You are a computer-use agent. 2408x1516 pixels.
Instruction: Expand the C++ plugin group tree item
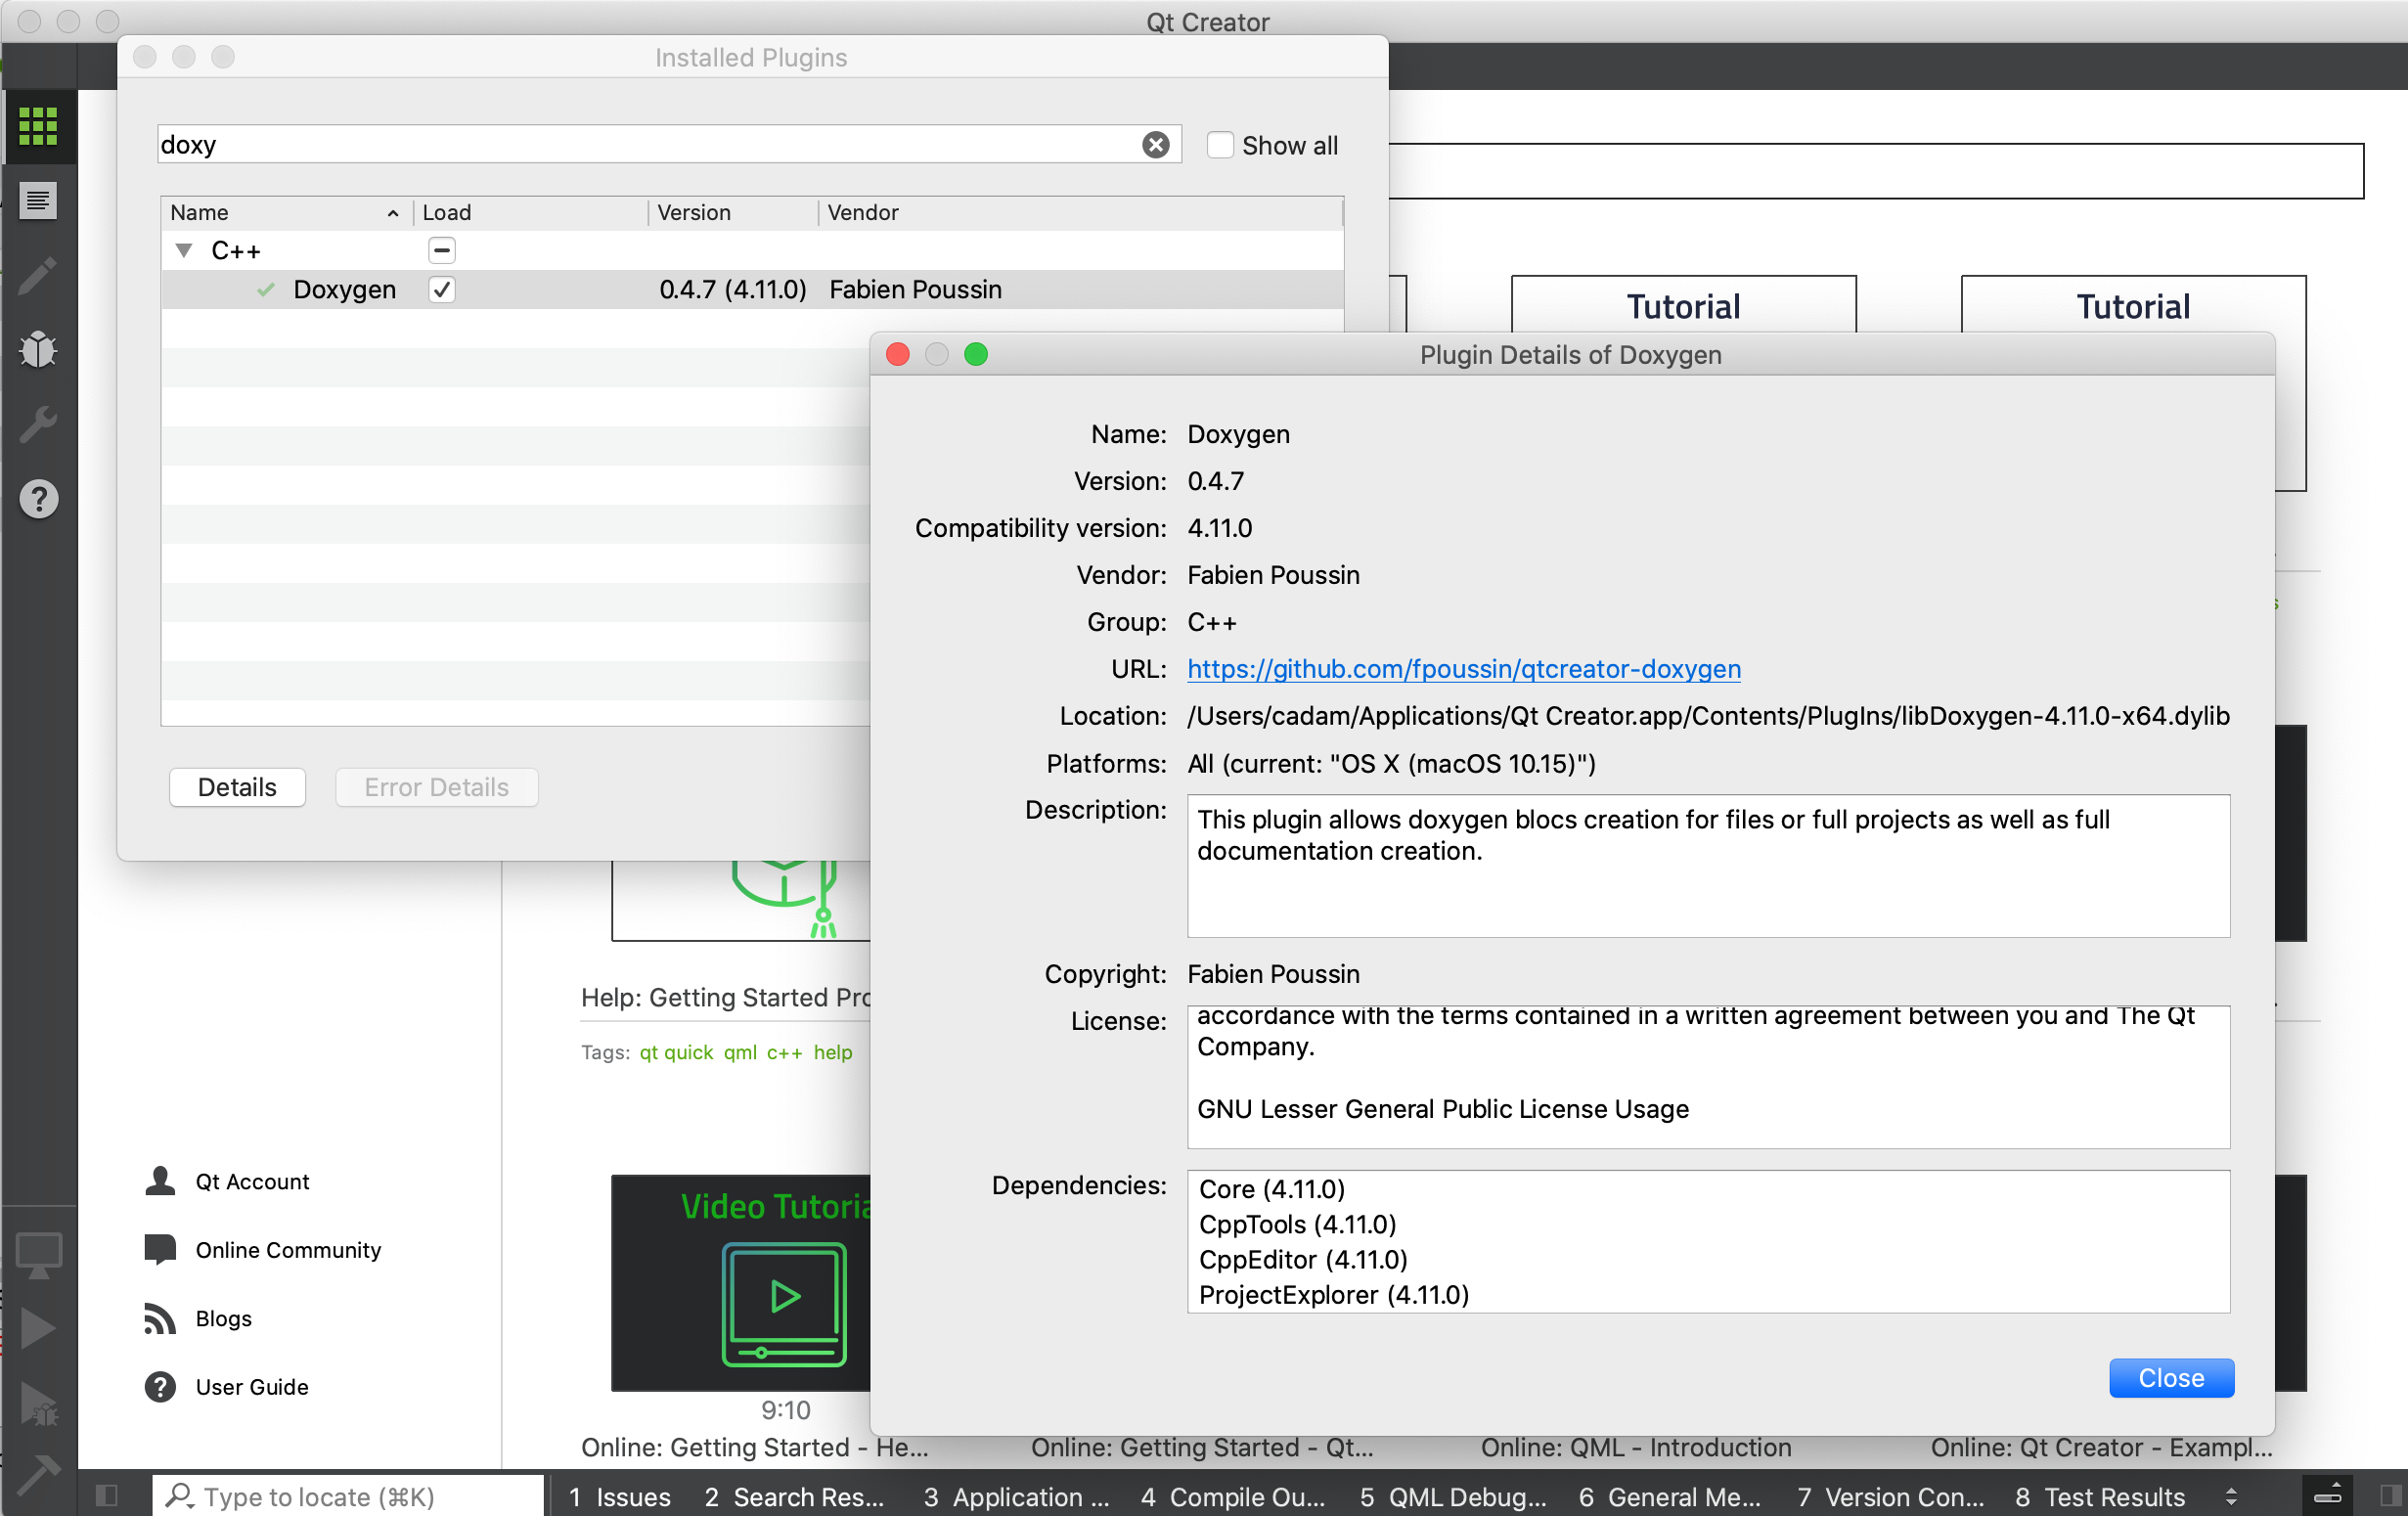[182, 249]
